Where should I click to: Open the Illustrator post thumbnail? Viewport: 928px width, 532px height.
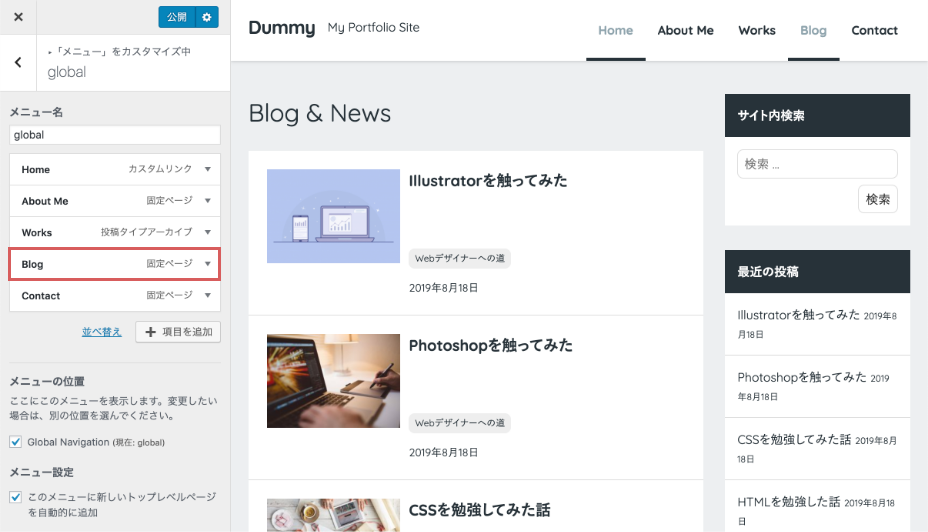click(333, 216)
